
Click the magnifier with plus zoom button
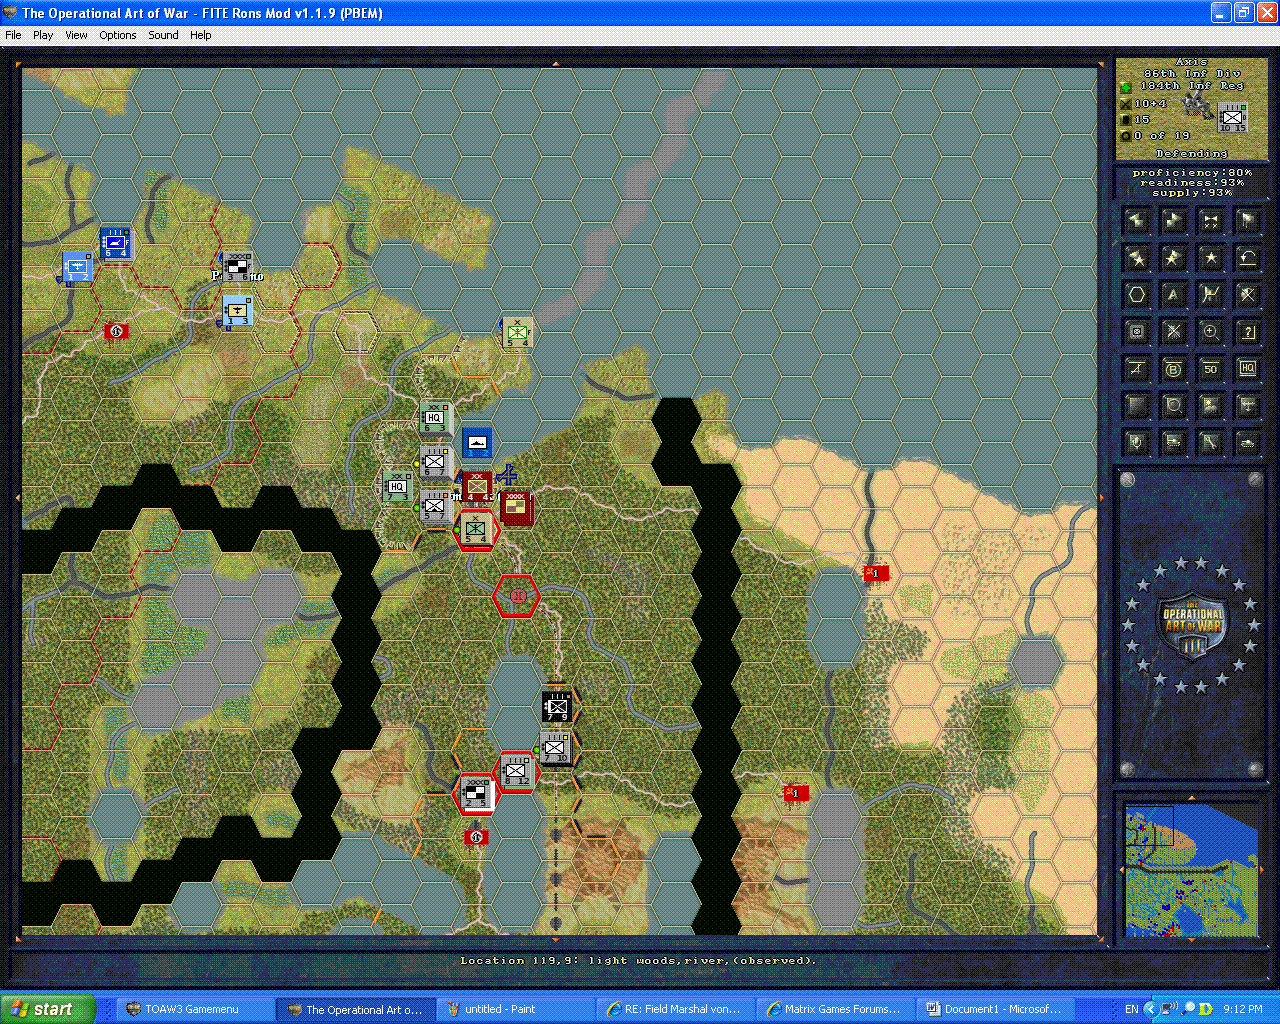coord(1211,332)
